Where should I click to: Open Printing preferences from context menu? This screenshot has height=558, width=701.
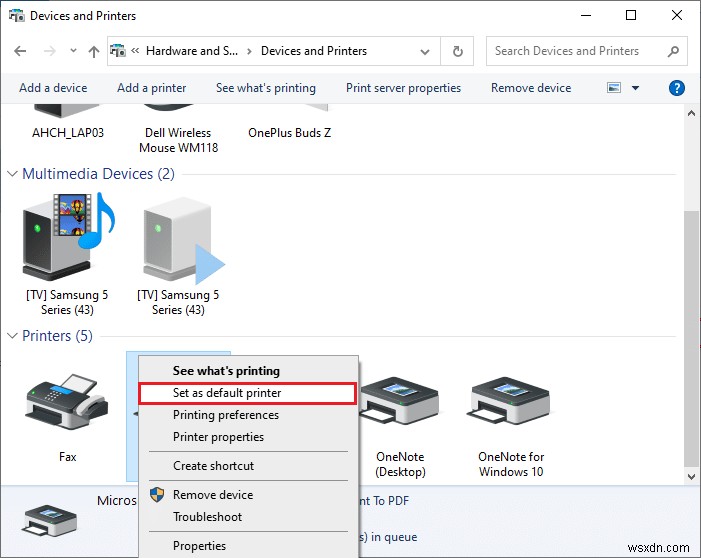[x=226, y=415]
